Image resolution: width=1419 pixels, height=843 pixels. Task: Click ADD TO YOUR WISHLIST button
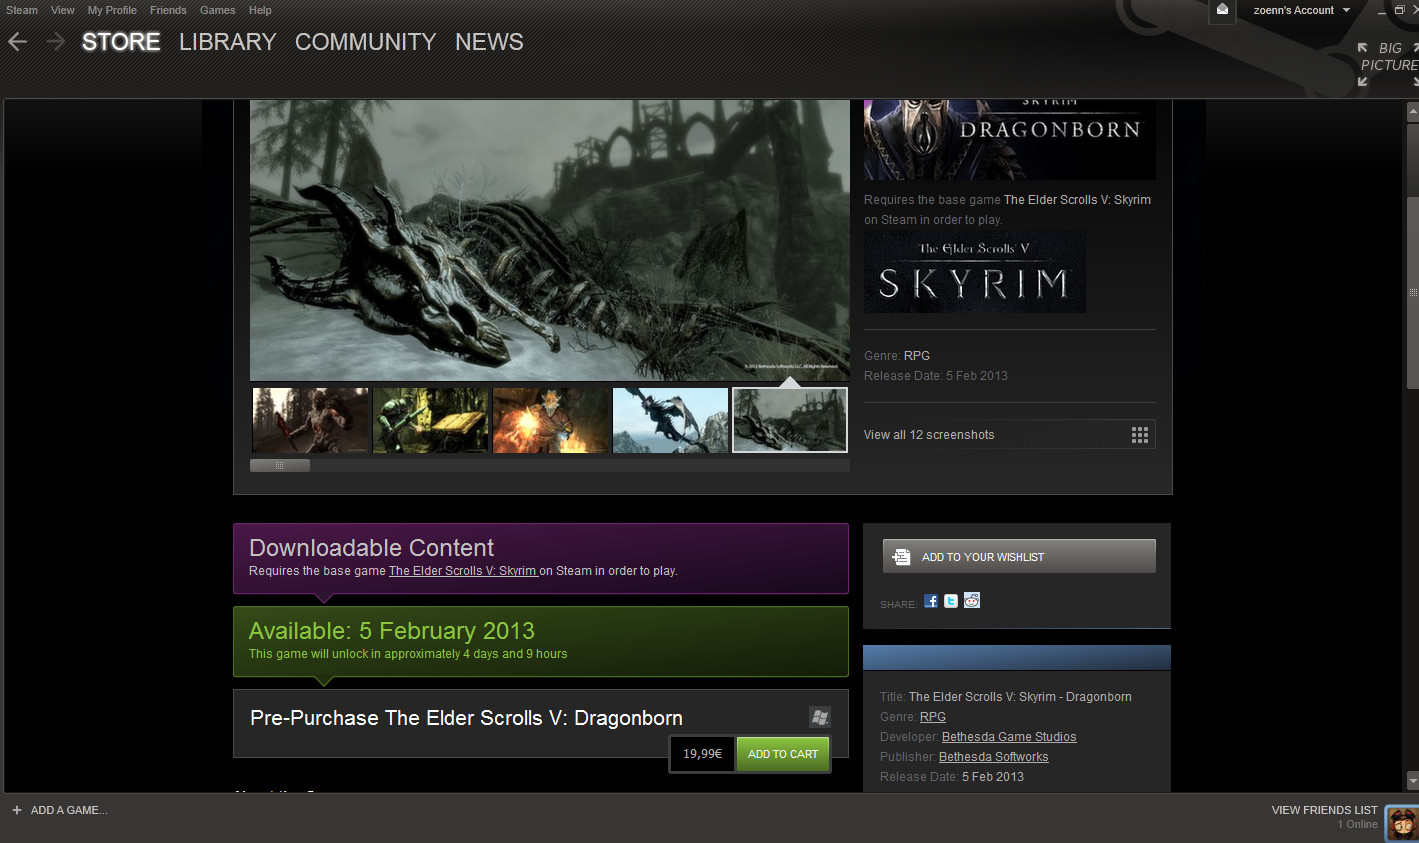point(1019,557)
